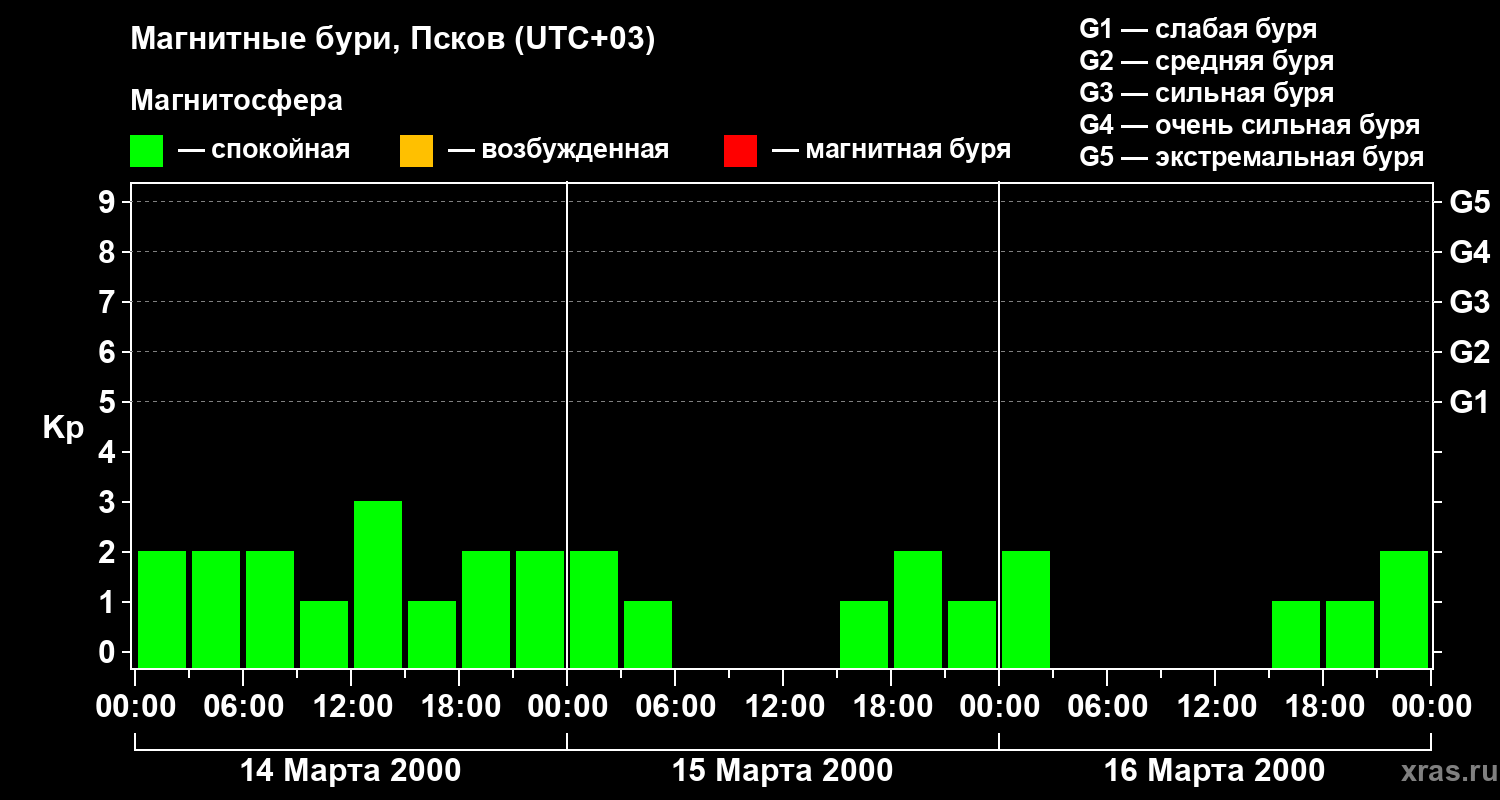Viewport: 1500px width, 800px height.
Task: Click the green "спокойная" legend swatch
Action: click(x=146, y=151)
